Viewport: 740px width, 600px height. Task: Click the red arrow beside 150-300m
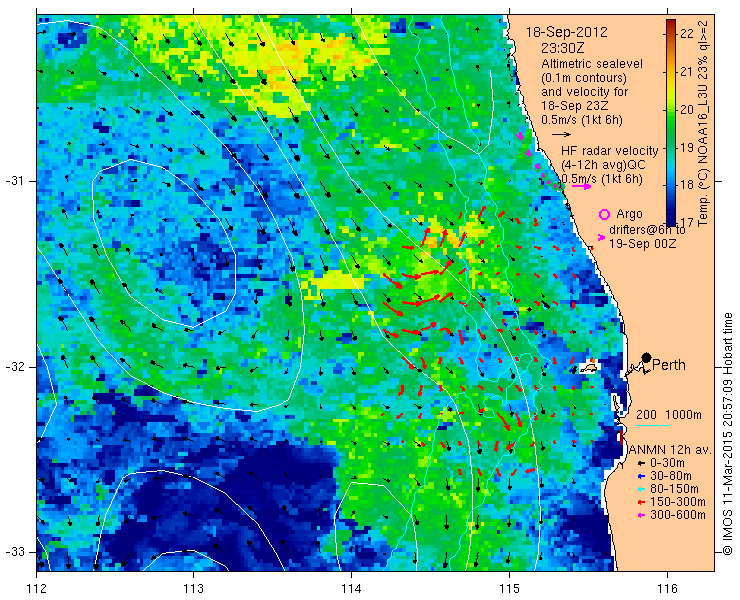click(x=640, y=502)
